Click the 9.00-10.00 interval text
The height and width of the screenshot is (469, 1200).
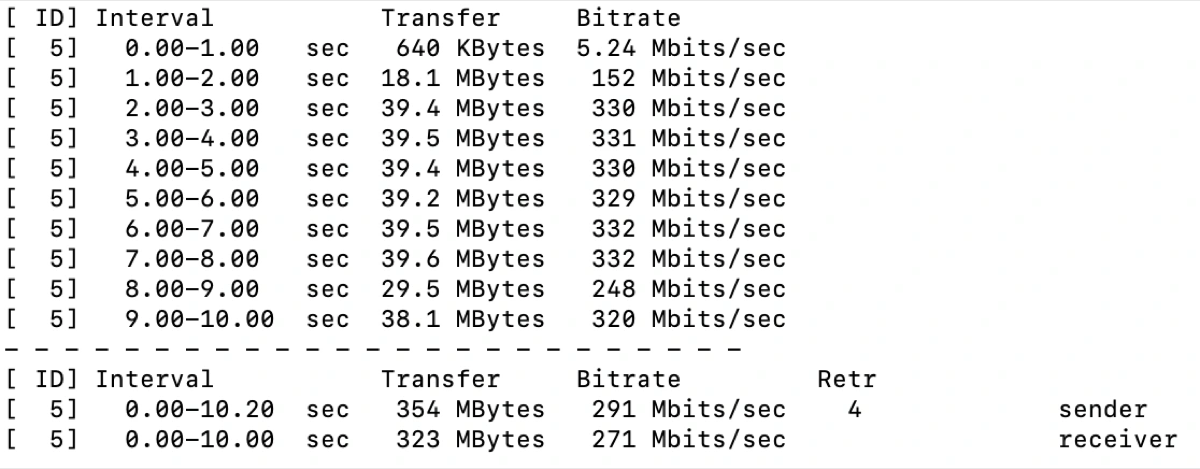click(200, 320)
